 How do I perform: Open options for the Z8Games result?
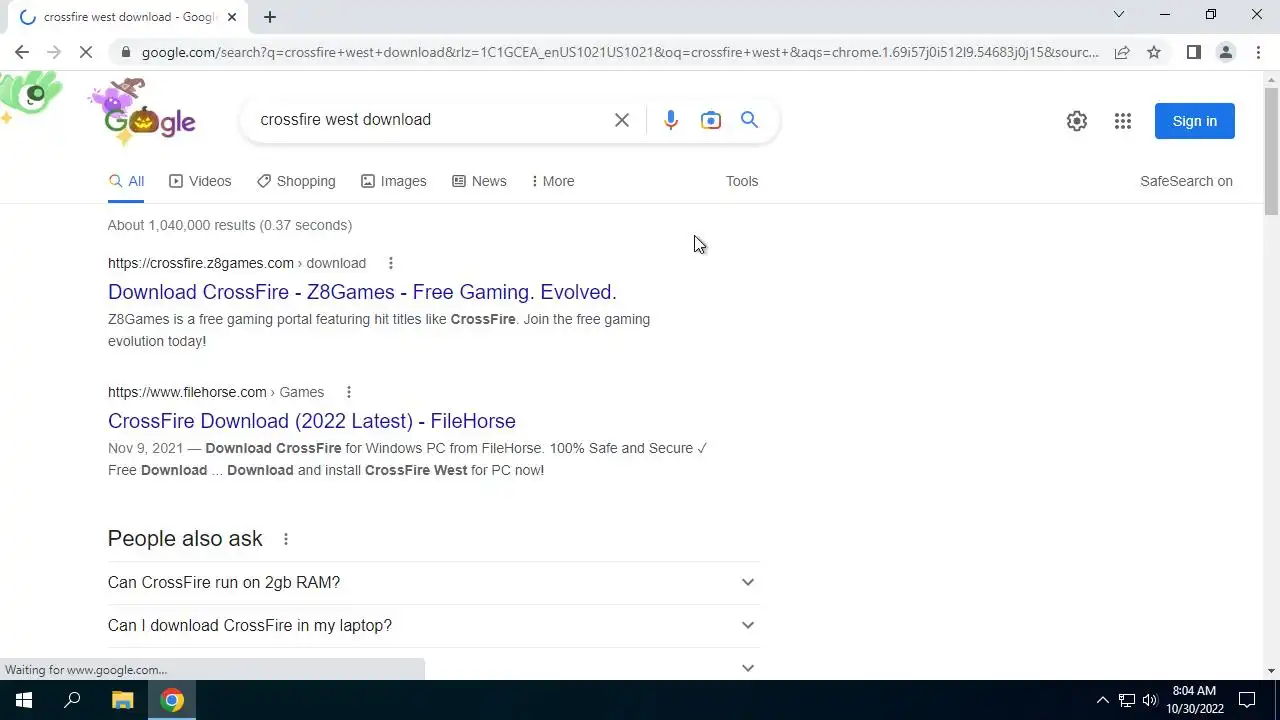point(391,263)
